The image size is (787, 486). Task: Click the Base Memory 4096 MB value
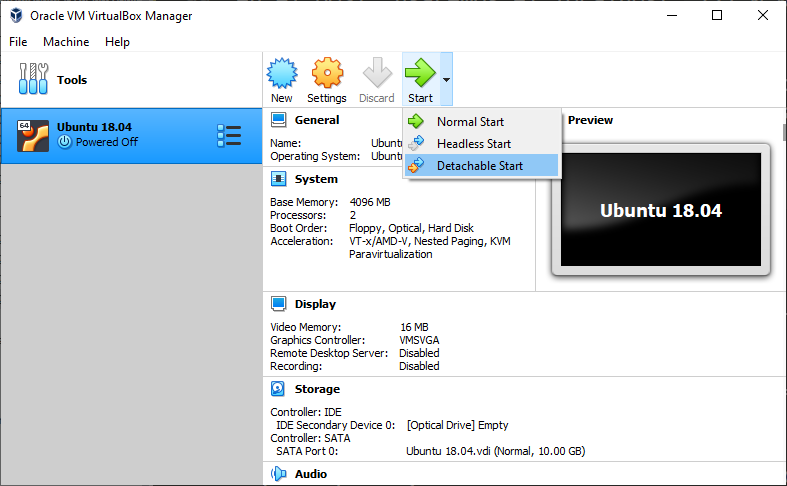pyautogui.click(x=370, y=202)
